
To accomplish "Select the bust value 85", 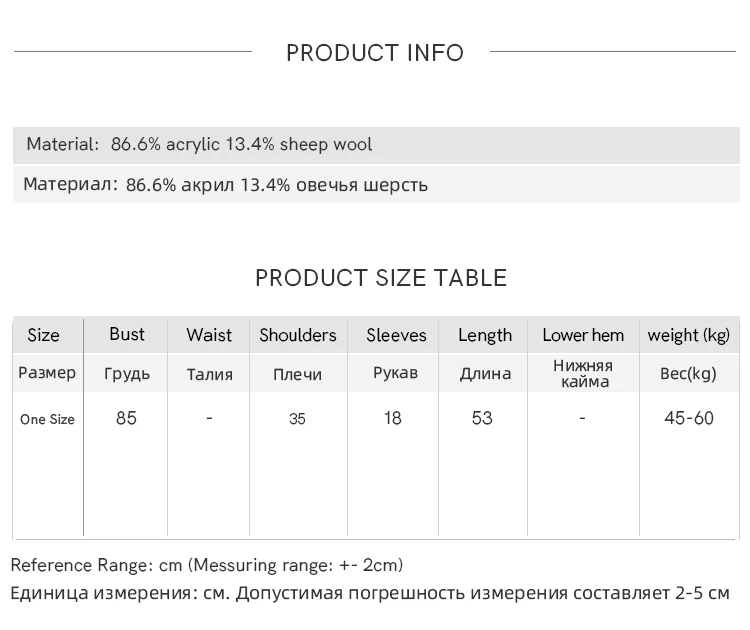I will 126,418.
